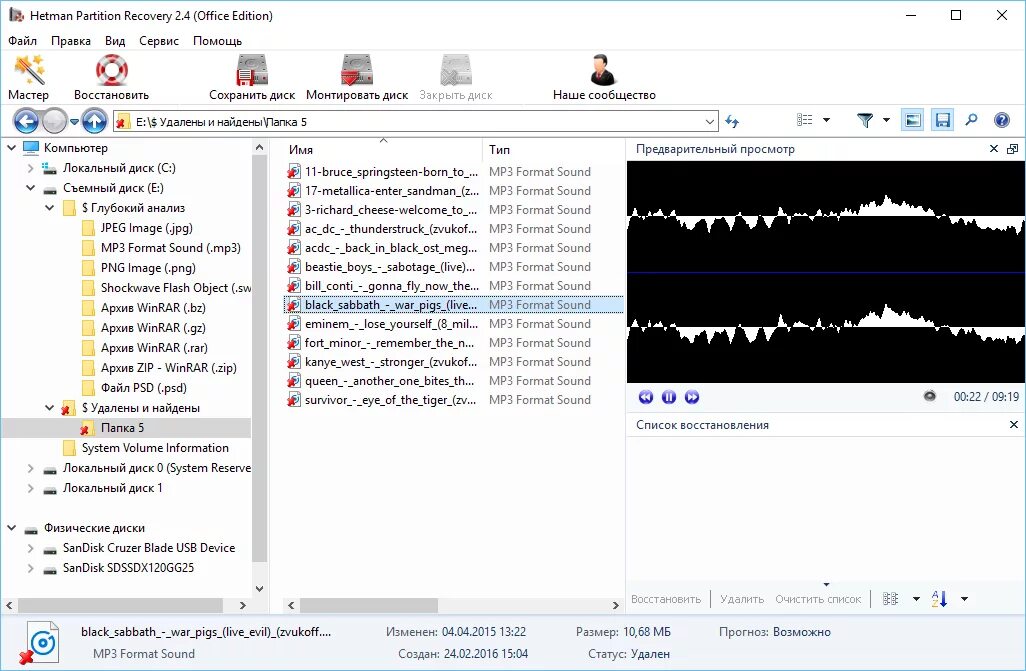
Task: Click the file list horizontal scrollbar
Action: tap(368, 606)
